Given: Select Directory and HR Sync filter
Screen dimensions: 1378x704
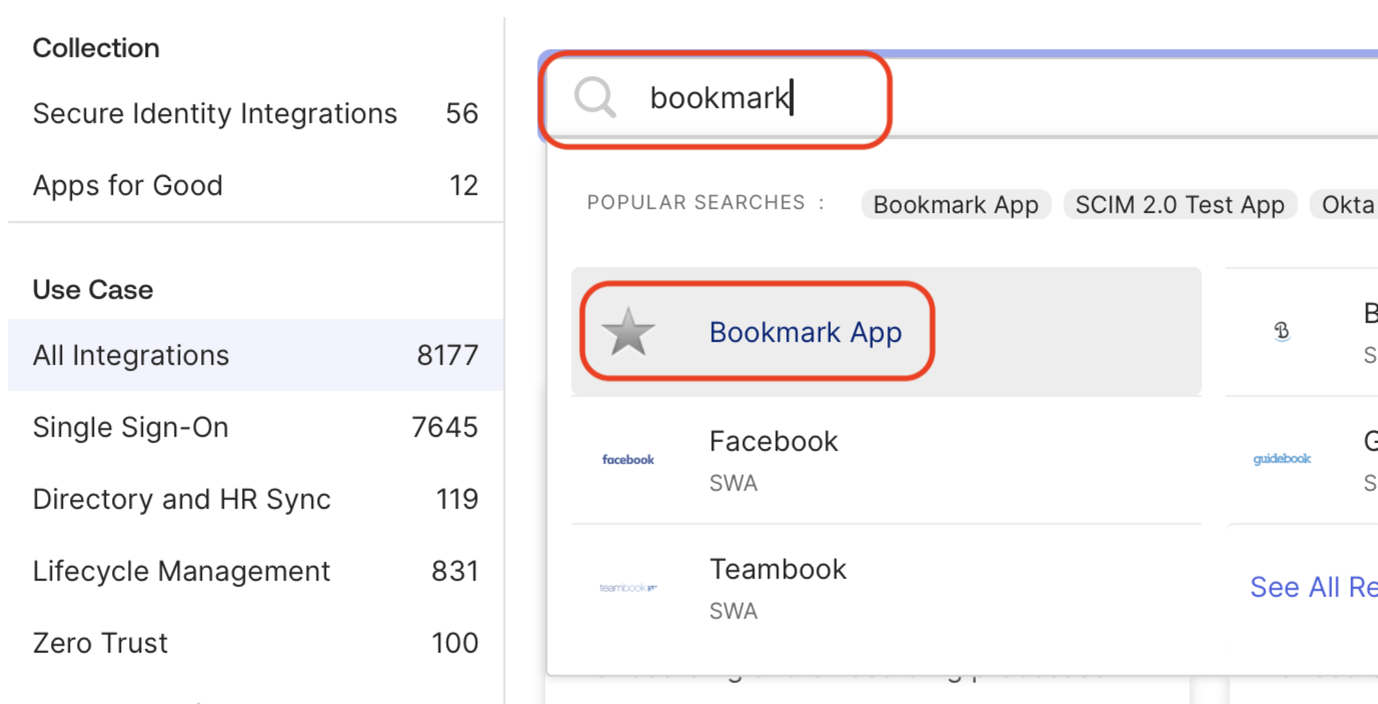Looking at the screenshot, I should (181, 499).
